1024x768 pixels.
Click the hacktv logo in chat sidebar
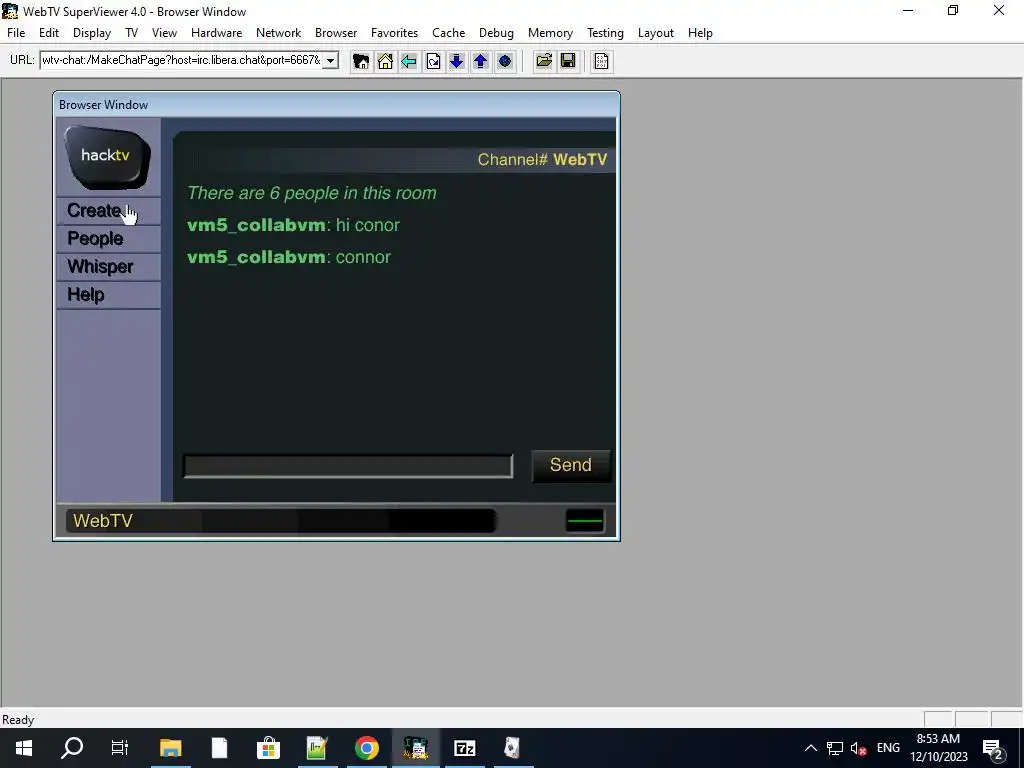(x=107, y=157)
